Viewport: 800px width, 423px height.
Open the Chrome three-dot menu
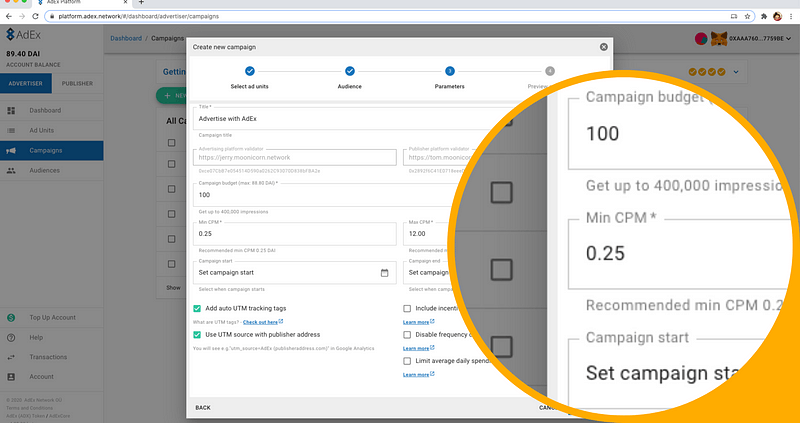[x=791, y=16]
